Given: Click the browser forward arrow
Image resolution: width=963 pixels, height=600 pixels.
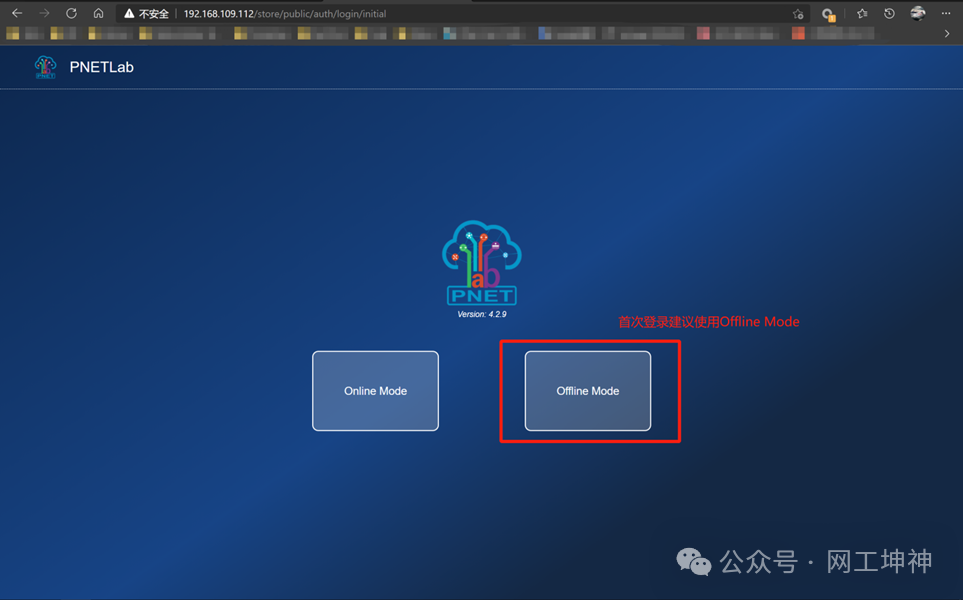Looking at the screenshot, I should click(44, 13).
